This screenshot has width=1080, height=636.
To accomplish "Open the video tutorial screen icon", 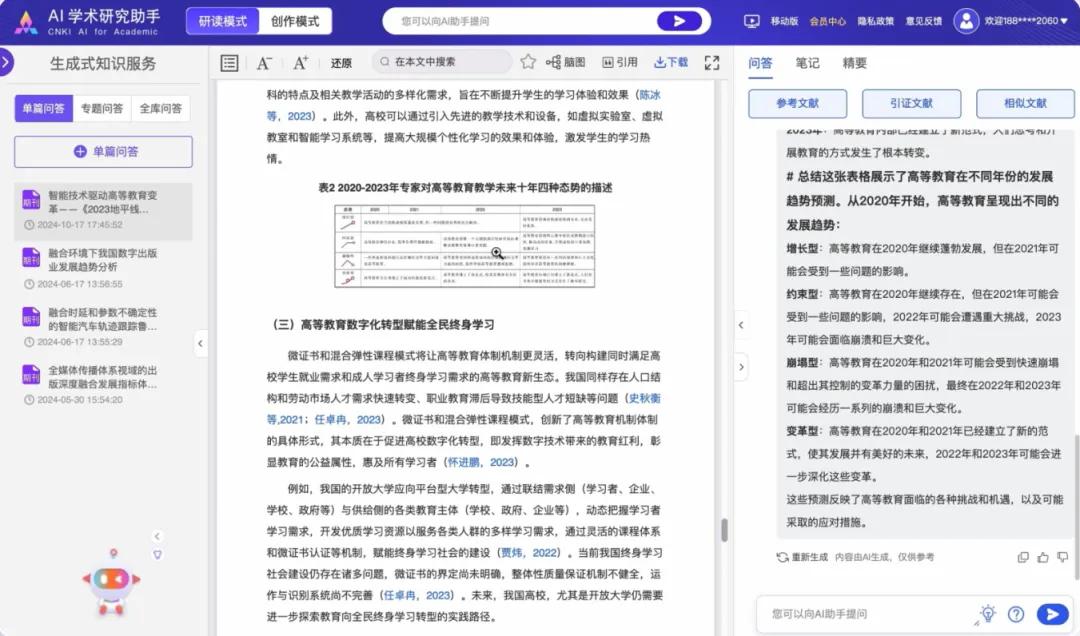I will tap(751, 21).
